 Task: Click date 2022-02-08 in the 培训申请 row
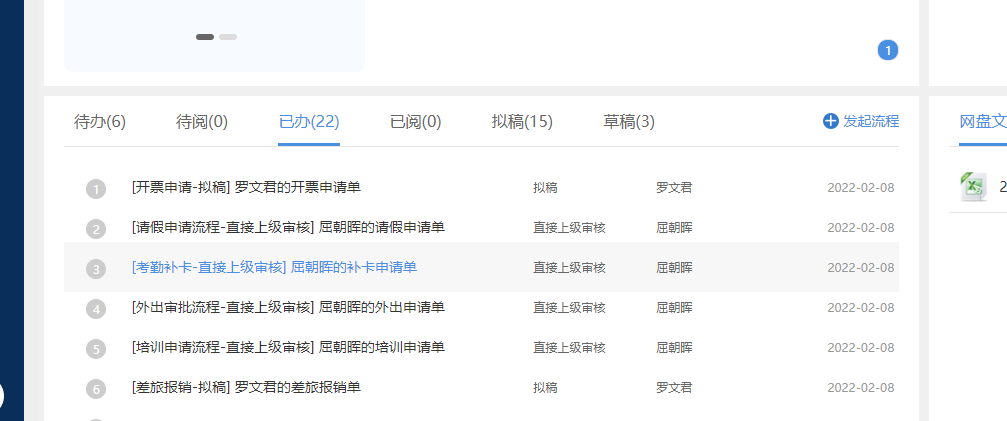[x=861, y=348]
